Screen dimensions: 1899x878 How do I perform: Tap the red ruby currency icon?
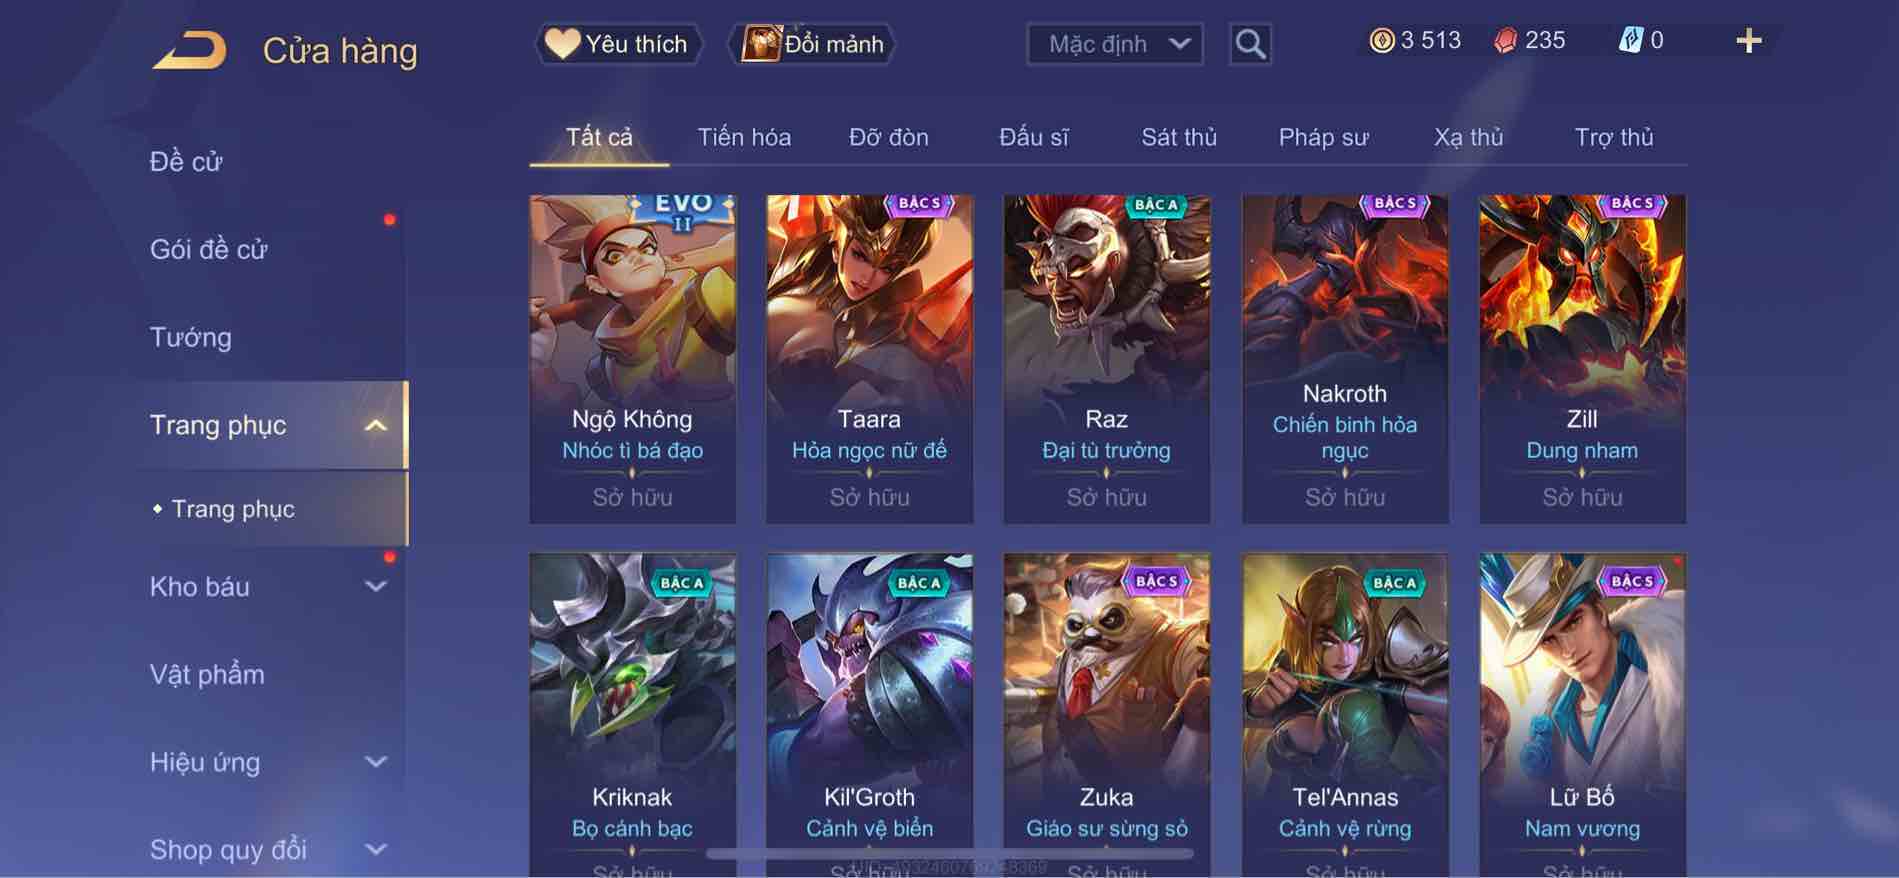pyautogui.click(x=1505, y=41)
